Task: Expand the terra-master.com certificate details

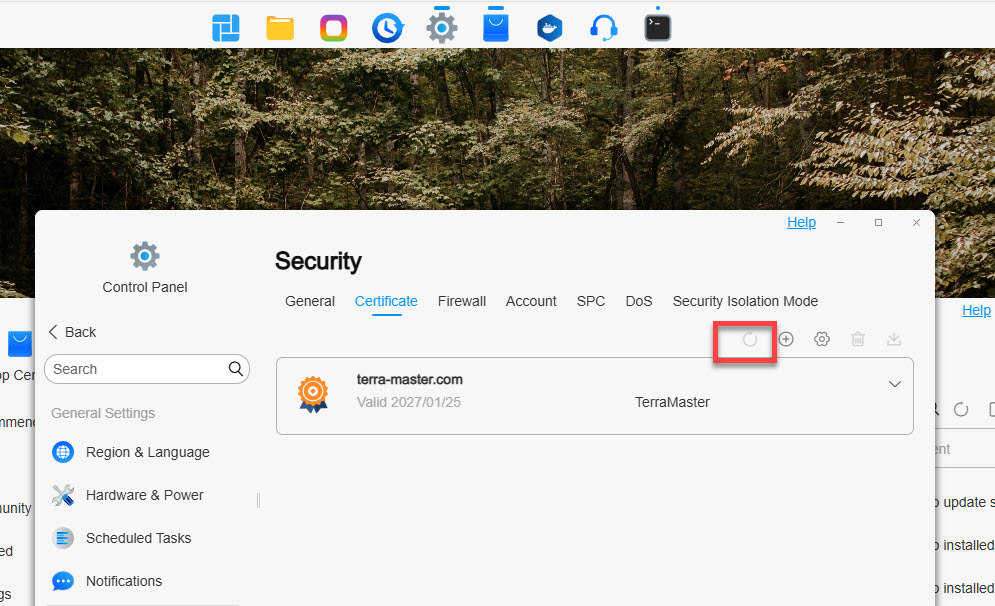Action: [x=895, y=384]
